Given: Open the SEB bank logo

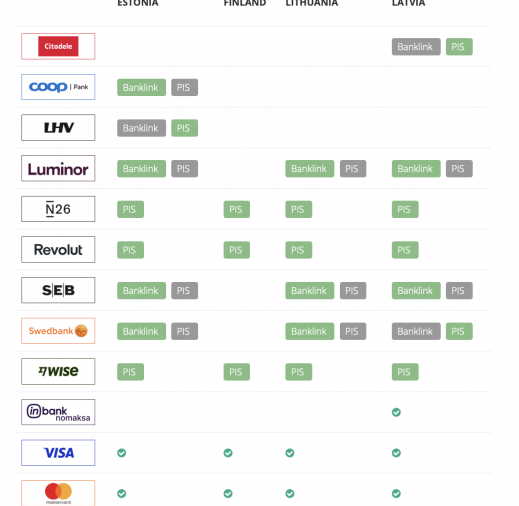Looking at the screenshot, I should pyautogui.click(x=58, y=290).
